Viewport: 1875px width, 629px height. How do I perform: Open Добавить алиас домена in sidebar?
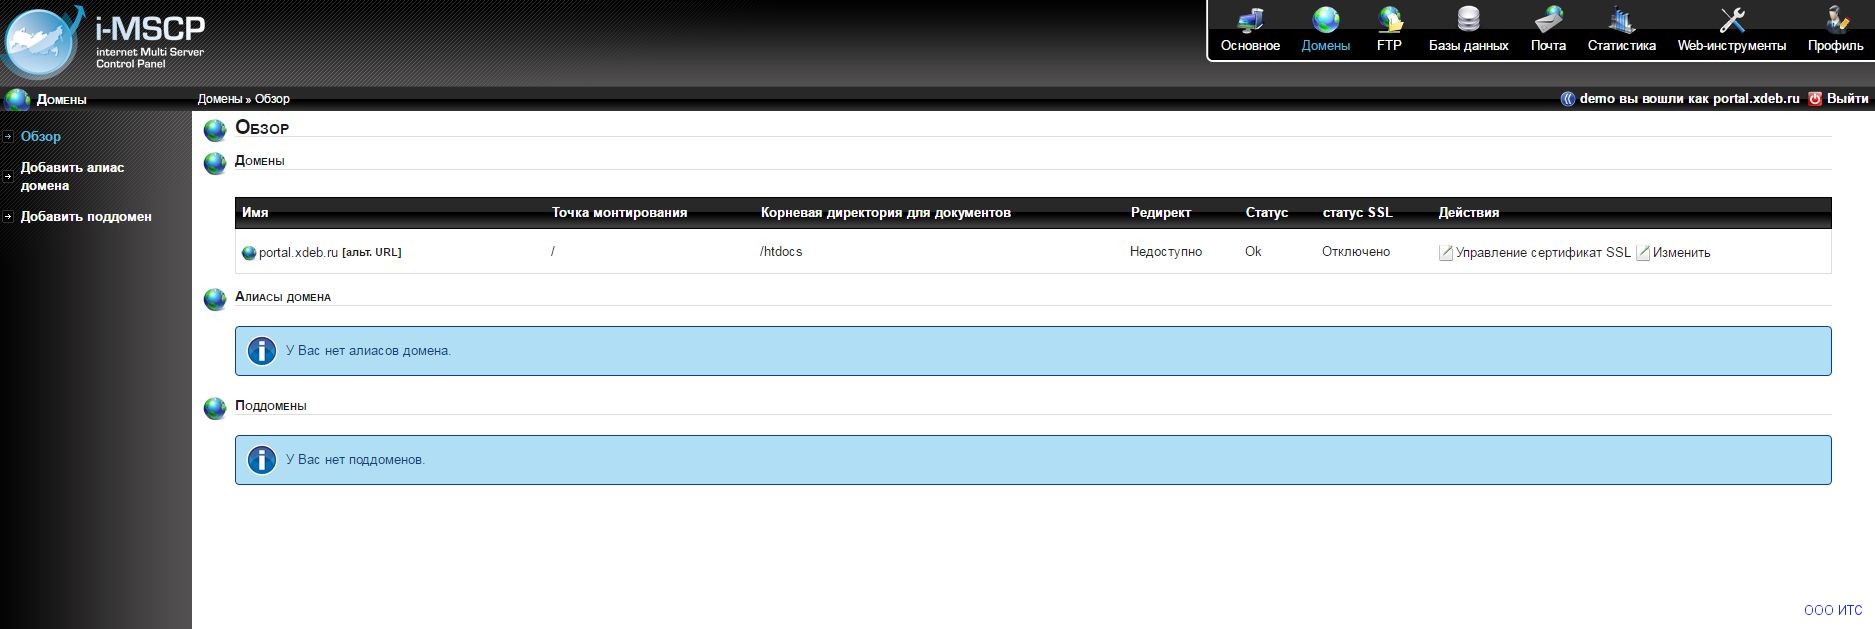[72, 177]
